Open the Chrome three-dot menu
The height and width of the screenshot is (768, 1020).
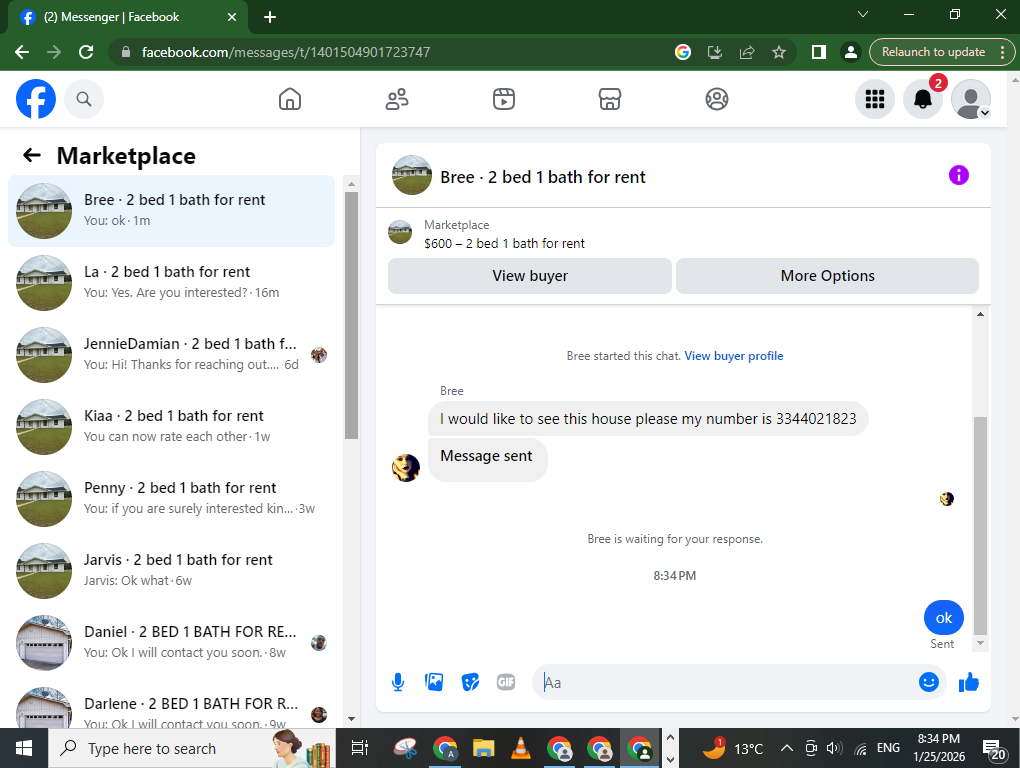click(1002, 52)
